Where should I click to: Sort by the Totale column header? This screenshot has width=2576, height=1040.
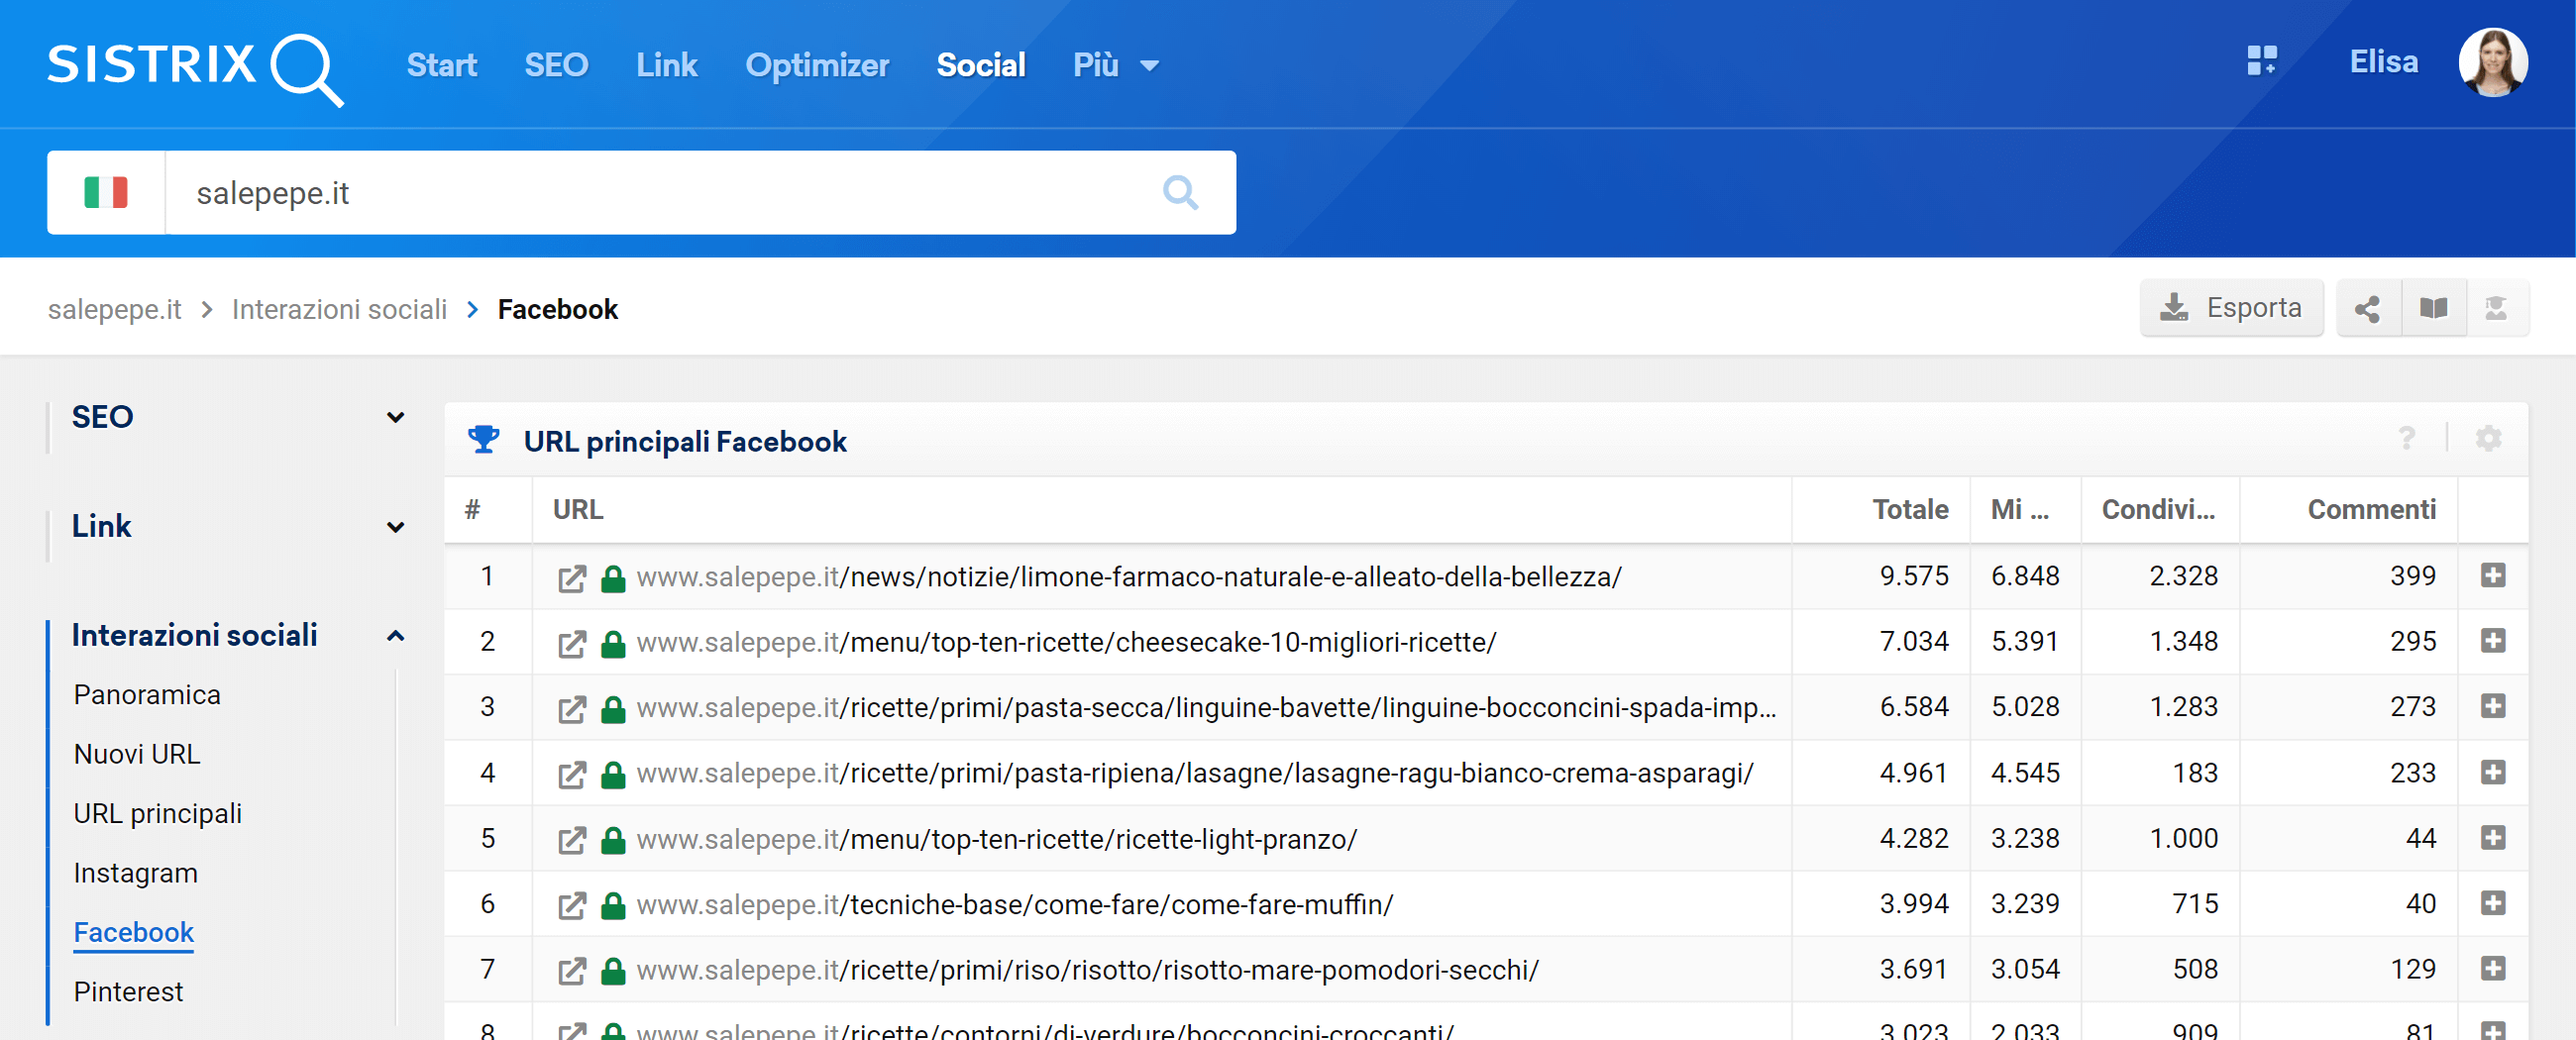point(1910,510)
